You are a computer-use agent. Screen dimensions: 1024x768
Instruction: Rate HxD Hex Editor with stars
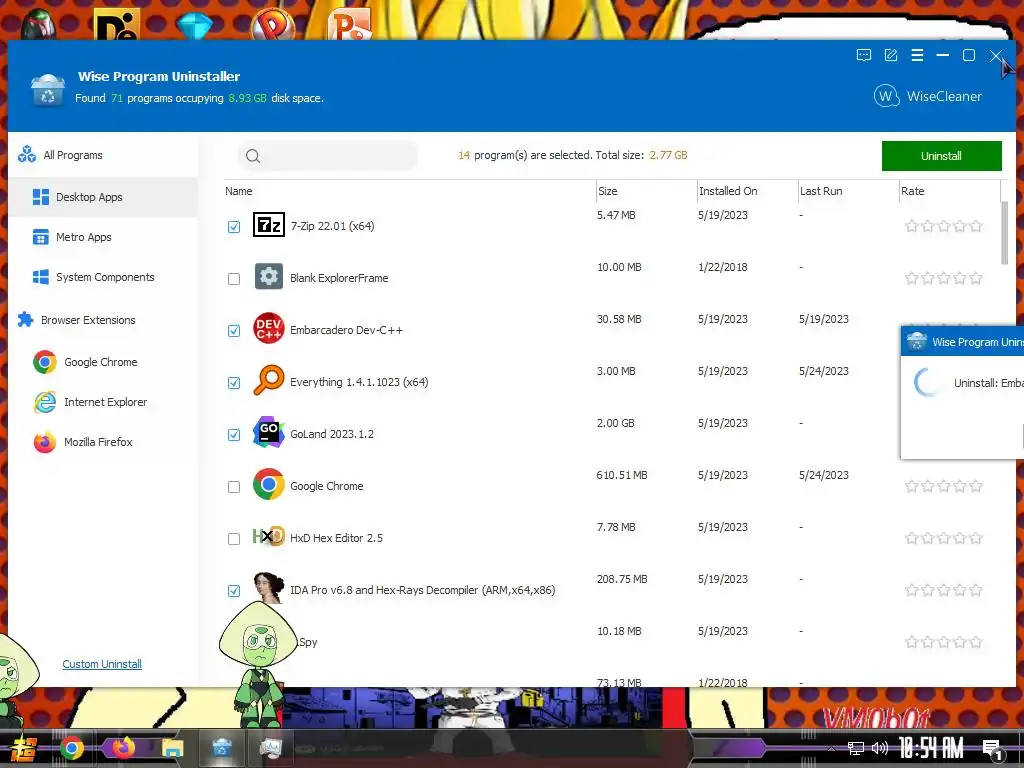[944, 538]
